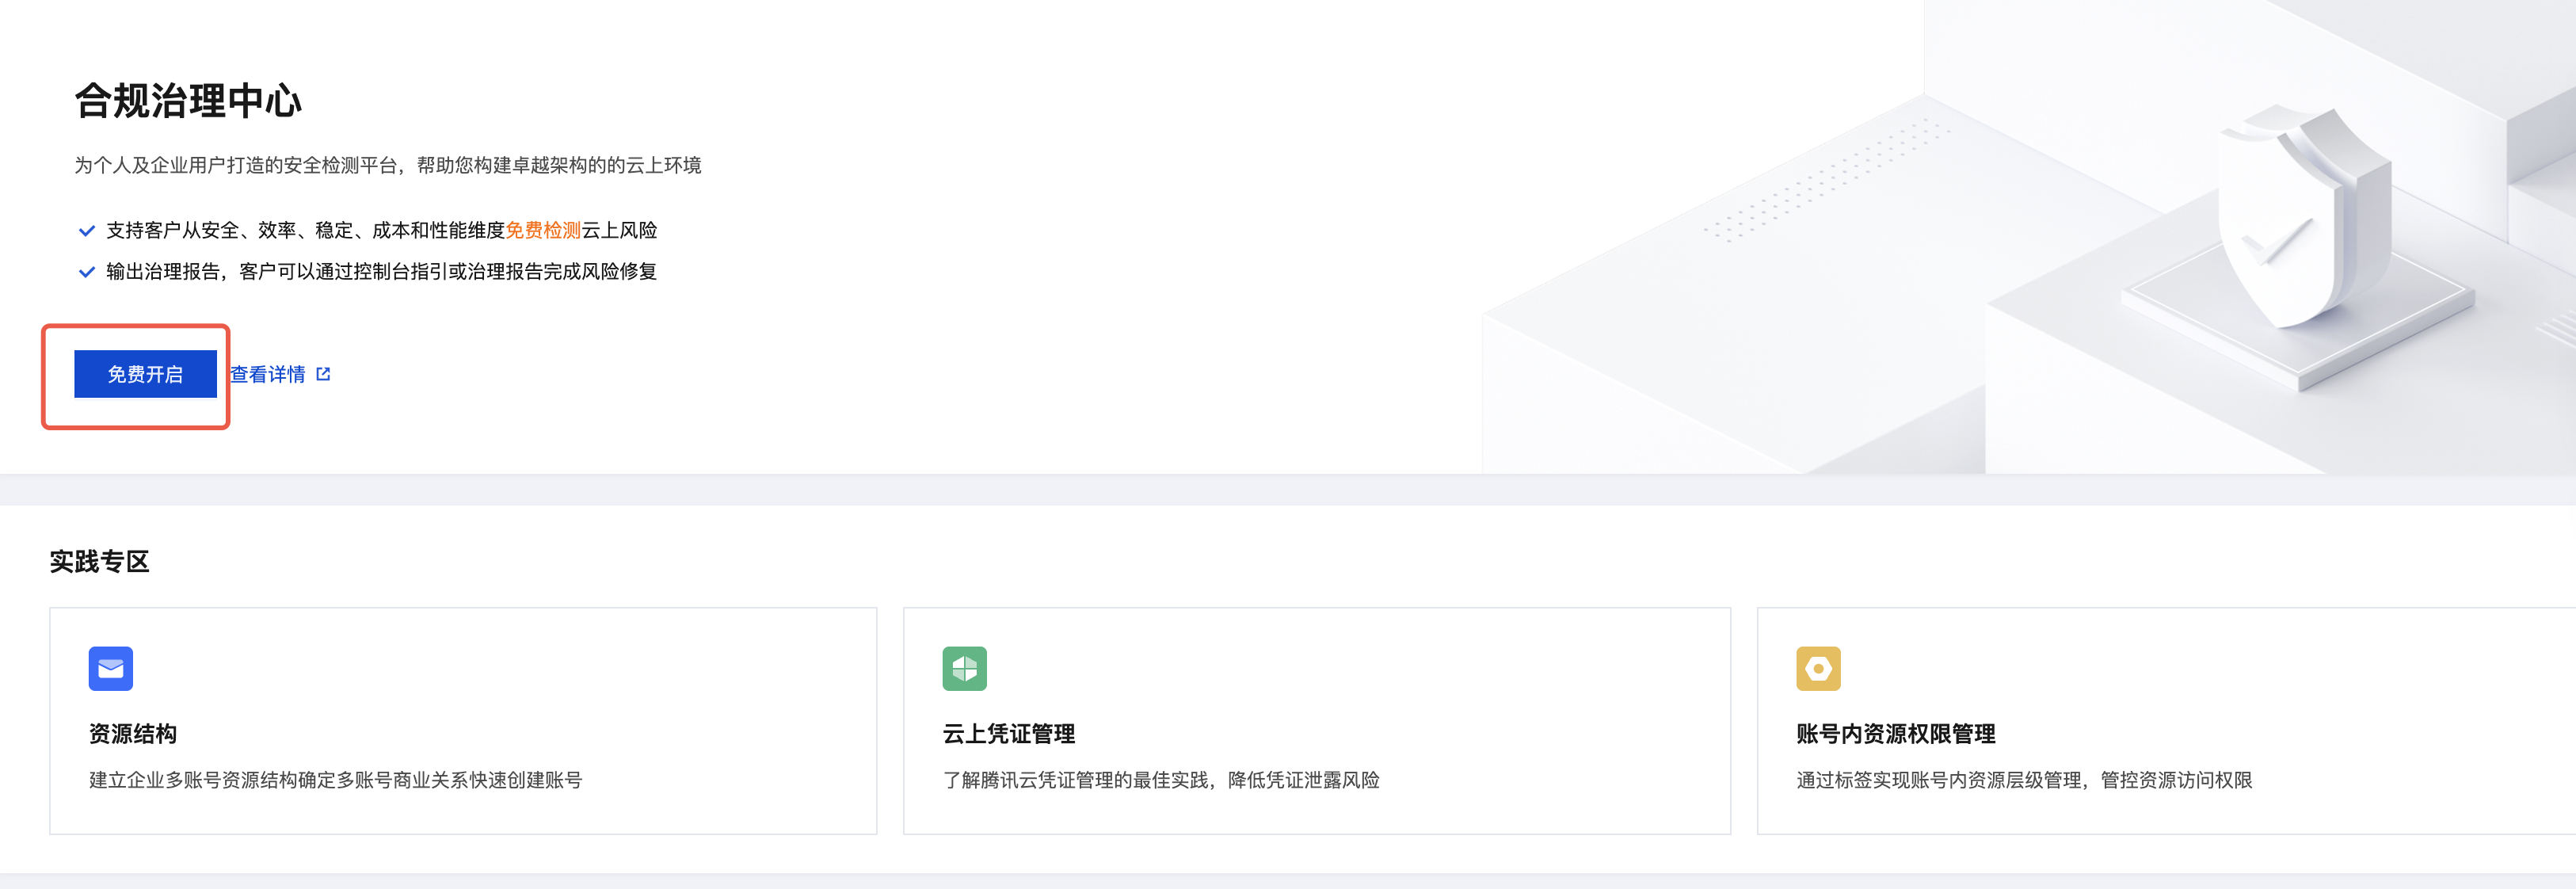Click the yellow 账号内资源权限管理 hexagon icon

pos(1818,668)
